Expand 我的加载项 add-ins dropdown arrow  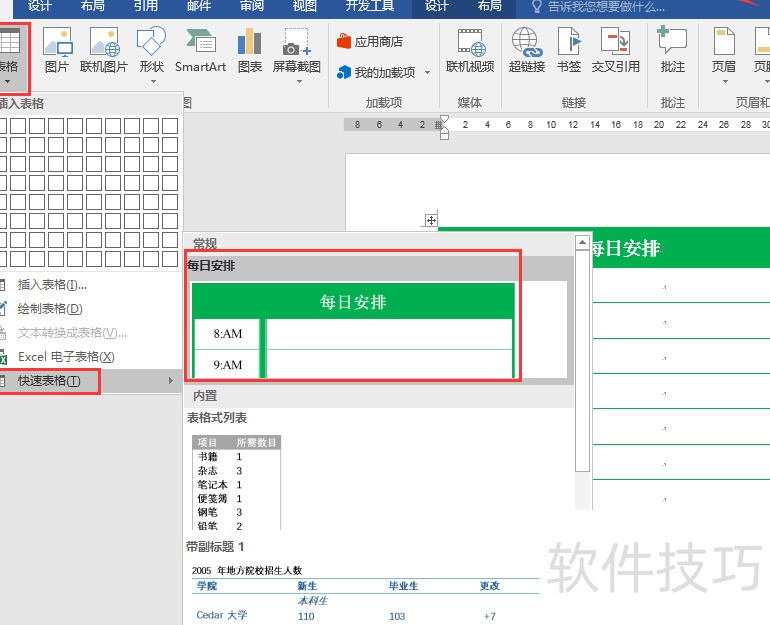pos(427,73)
